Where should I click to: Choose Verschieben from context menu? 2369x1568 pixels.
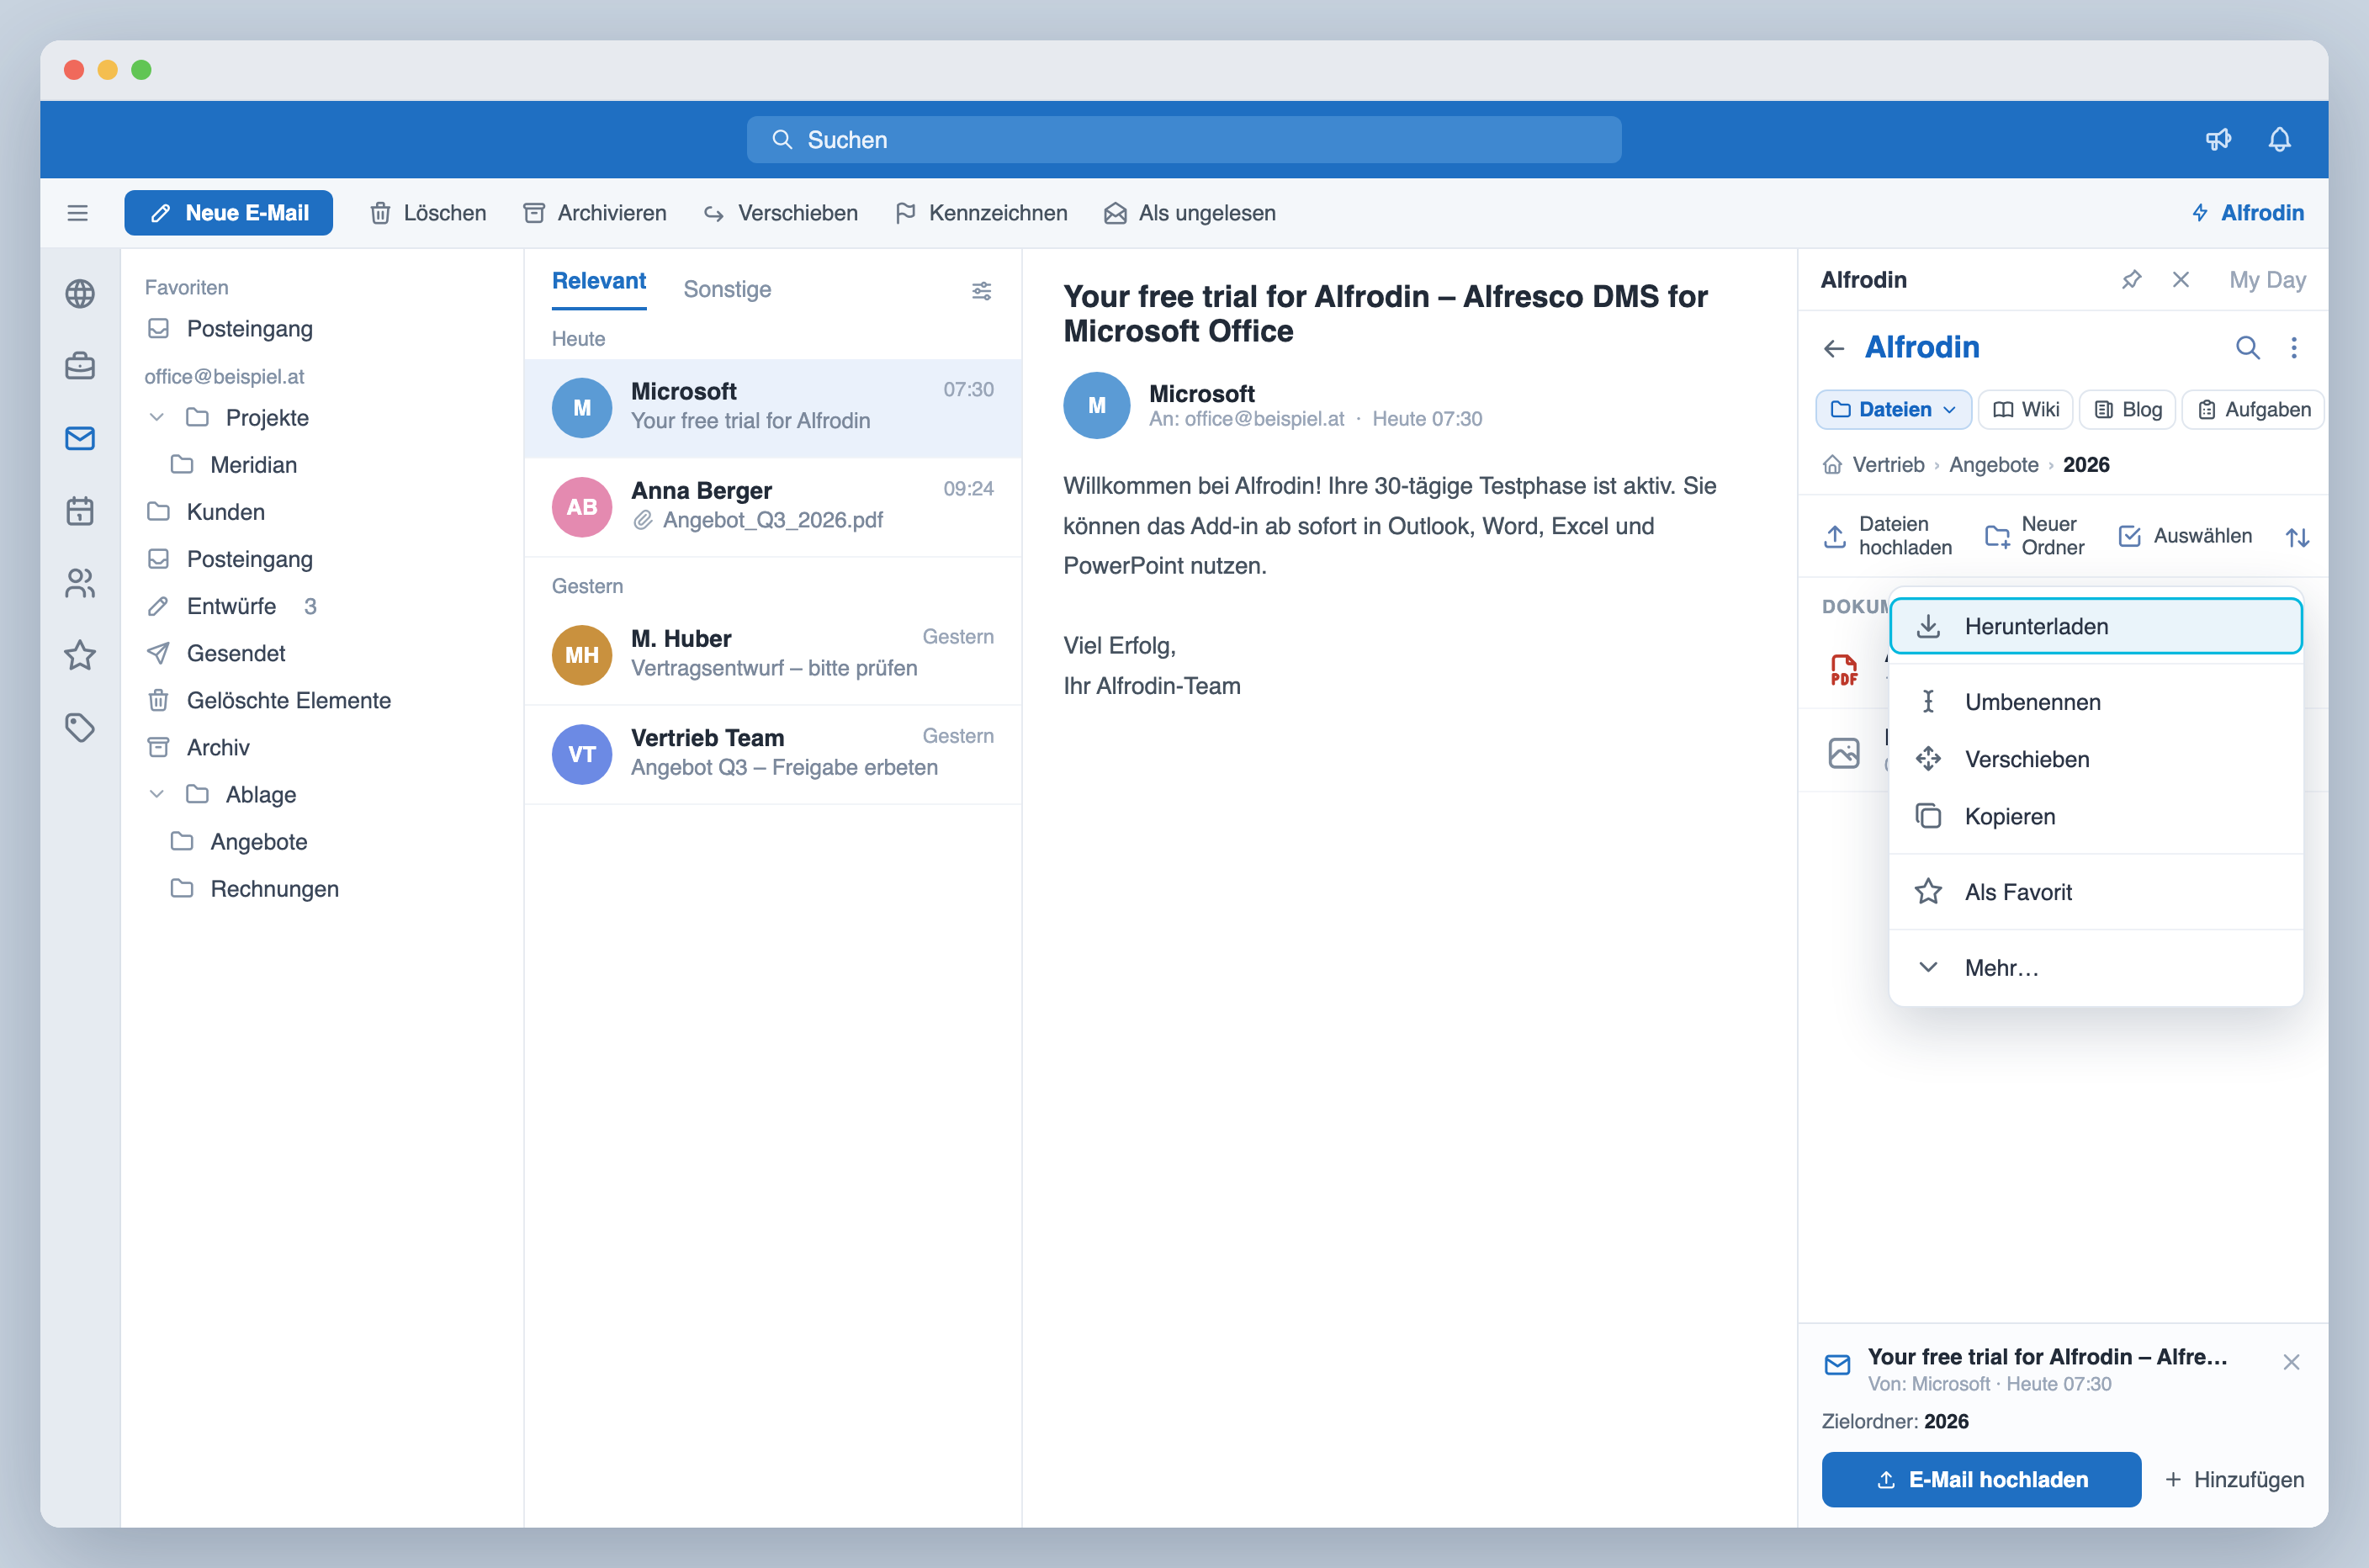click(2095, 759)
